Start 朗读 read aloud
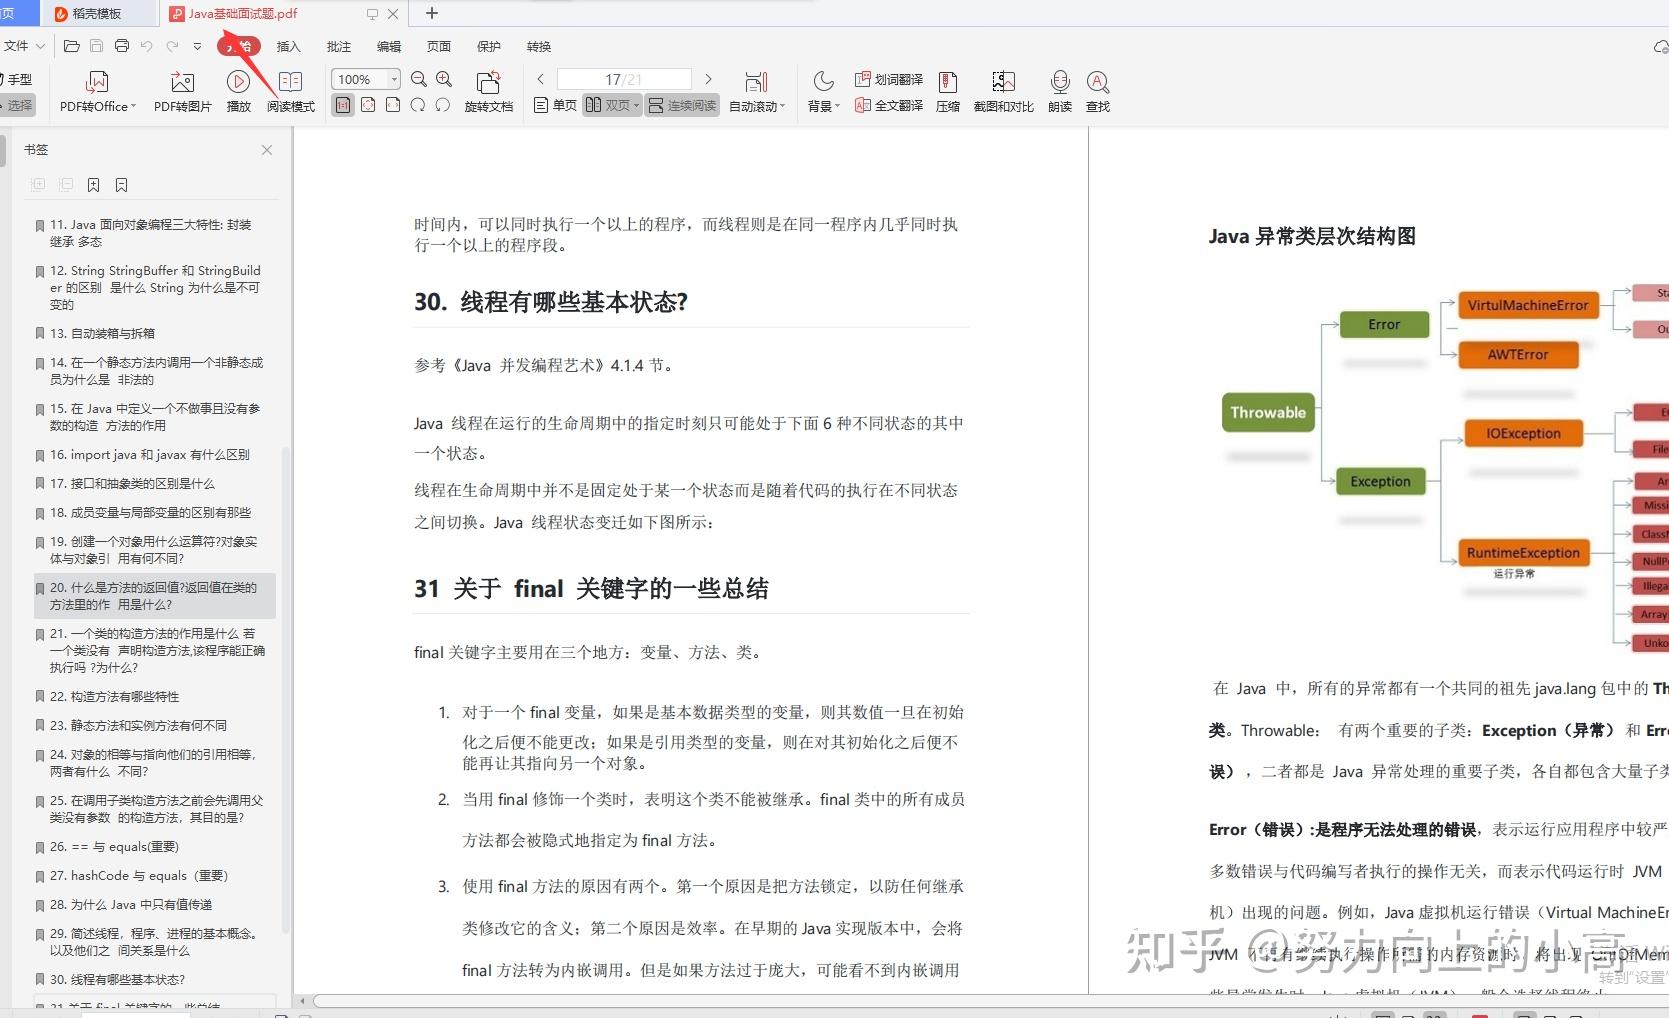Viewport: 1669px width, 1018px height. tap(1060, 91)
